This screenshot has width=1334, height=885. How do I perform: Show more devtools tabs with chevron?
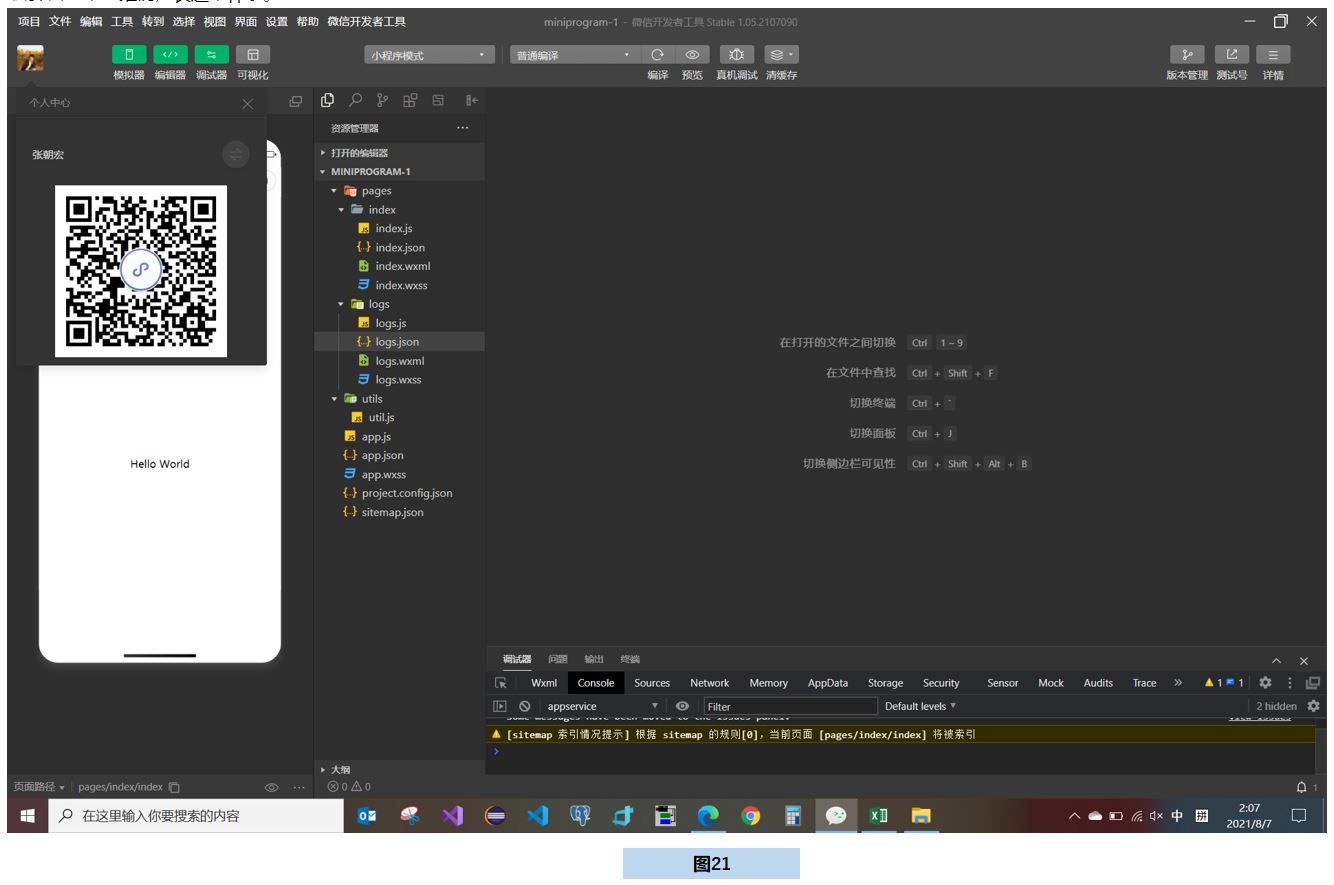[x=1178, y=683]
